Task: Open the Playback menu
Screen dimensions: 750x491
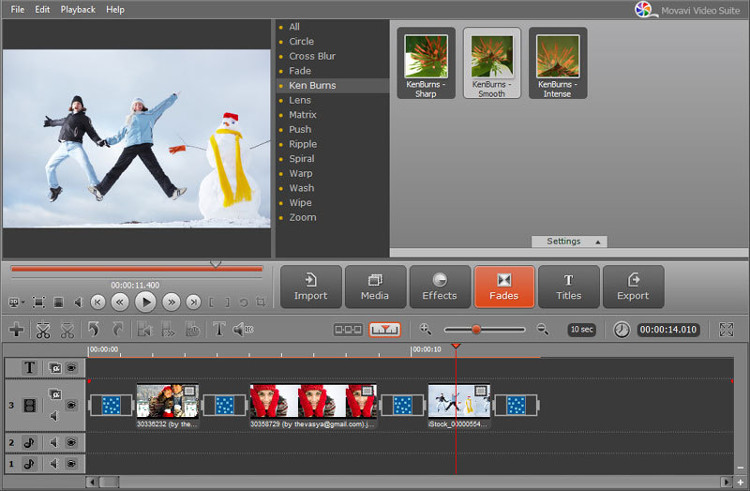Action: click(78, 10)
